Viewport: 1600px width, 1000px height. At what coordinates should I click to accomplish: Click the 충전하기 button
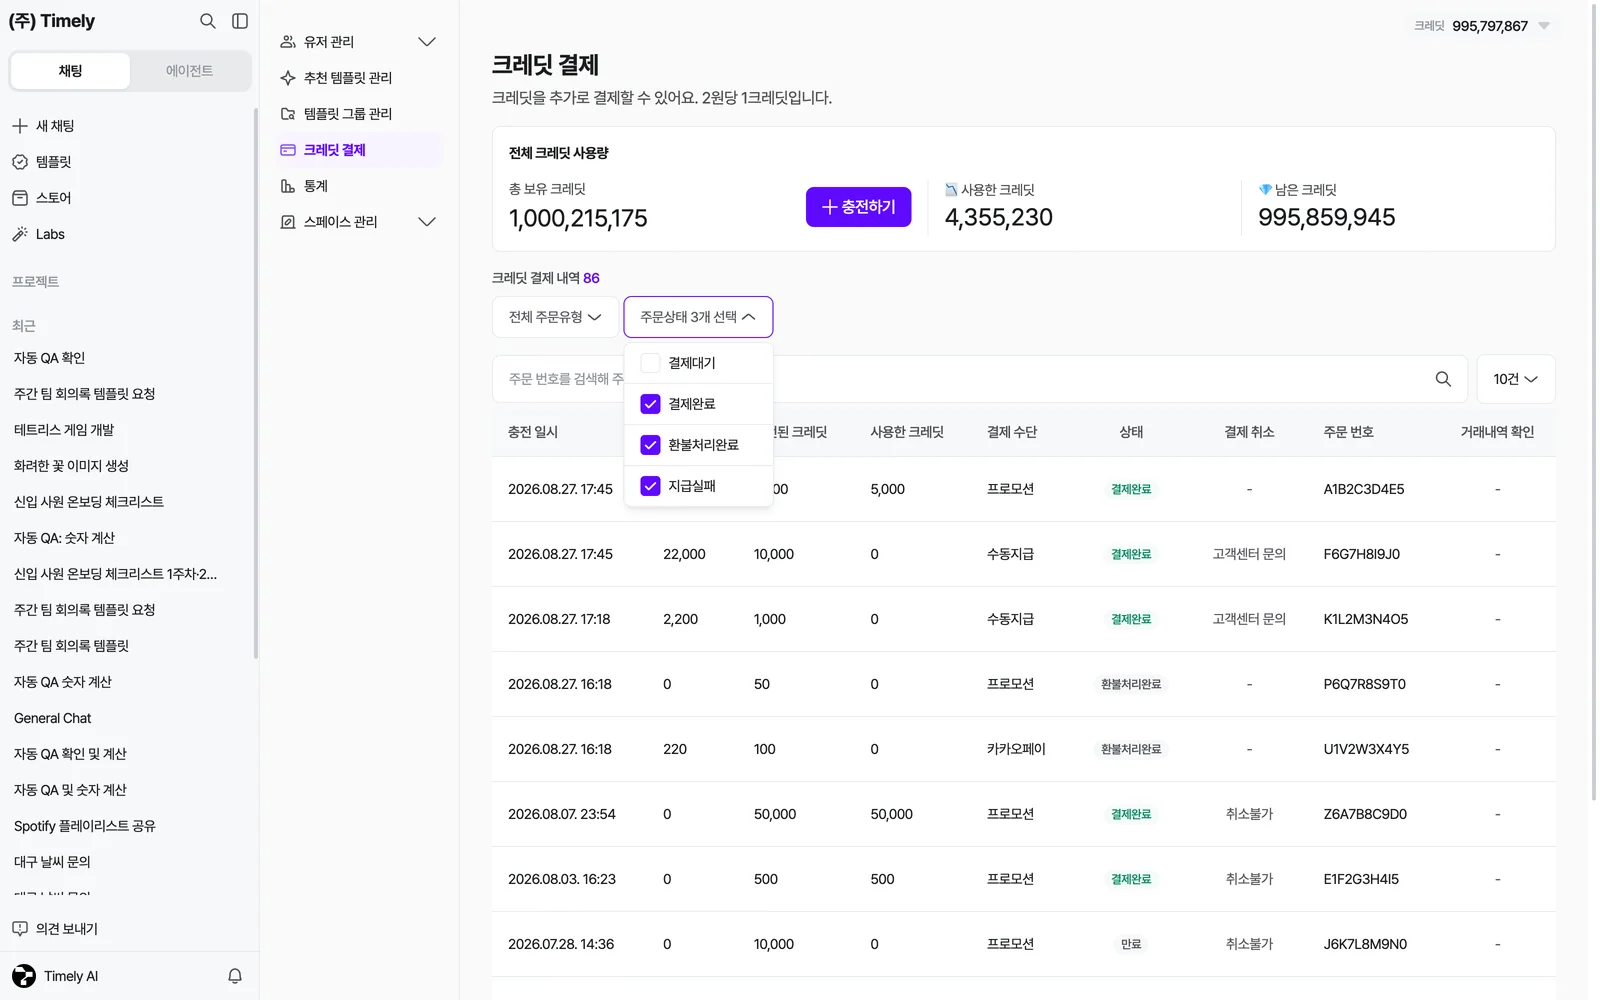coord(858,207)
